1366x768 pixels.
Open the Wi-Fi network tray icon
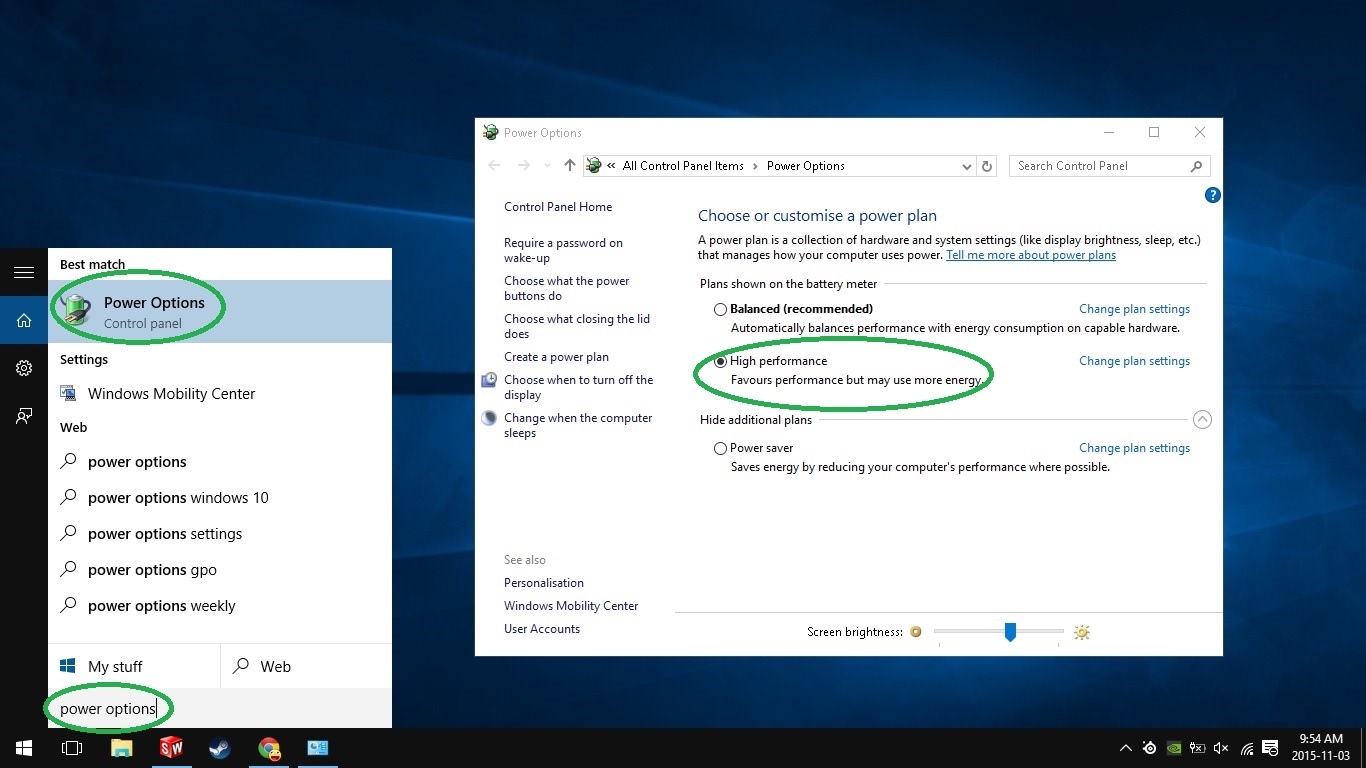point(1246,748)
